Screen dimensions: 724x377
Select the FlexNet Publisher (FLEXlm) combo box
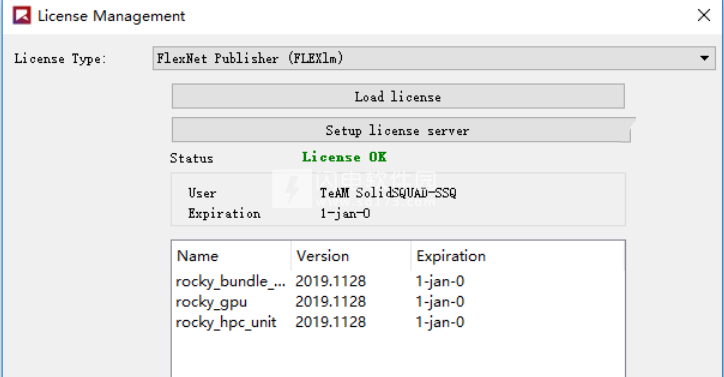click(434, 58)
